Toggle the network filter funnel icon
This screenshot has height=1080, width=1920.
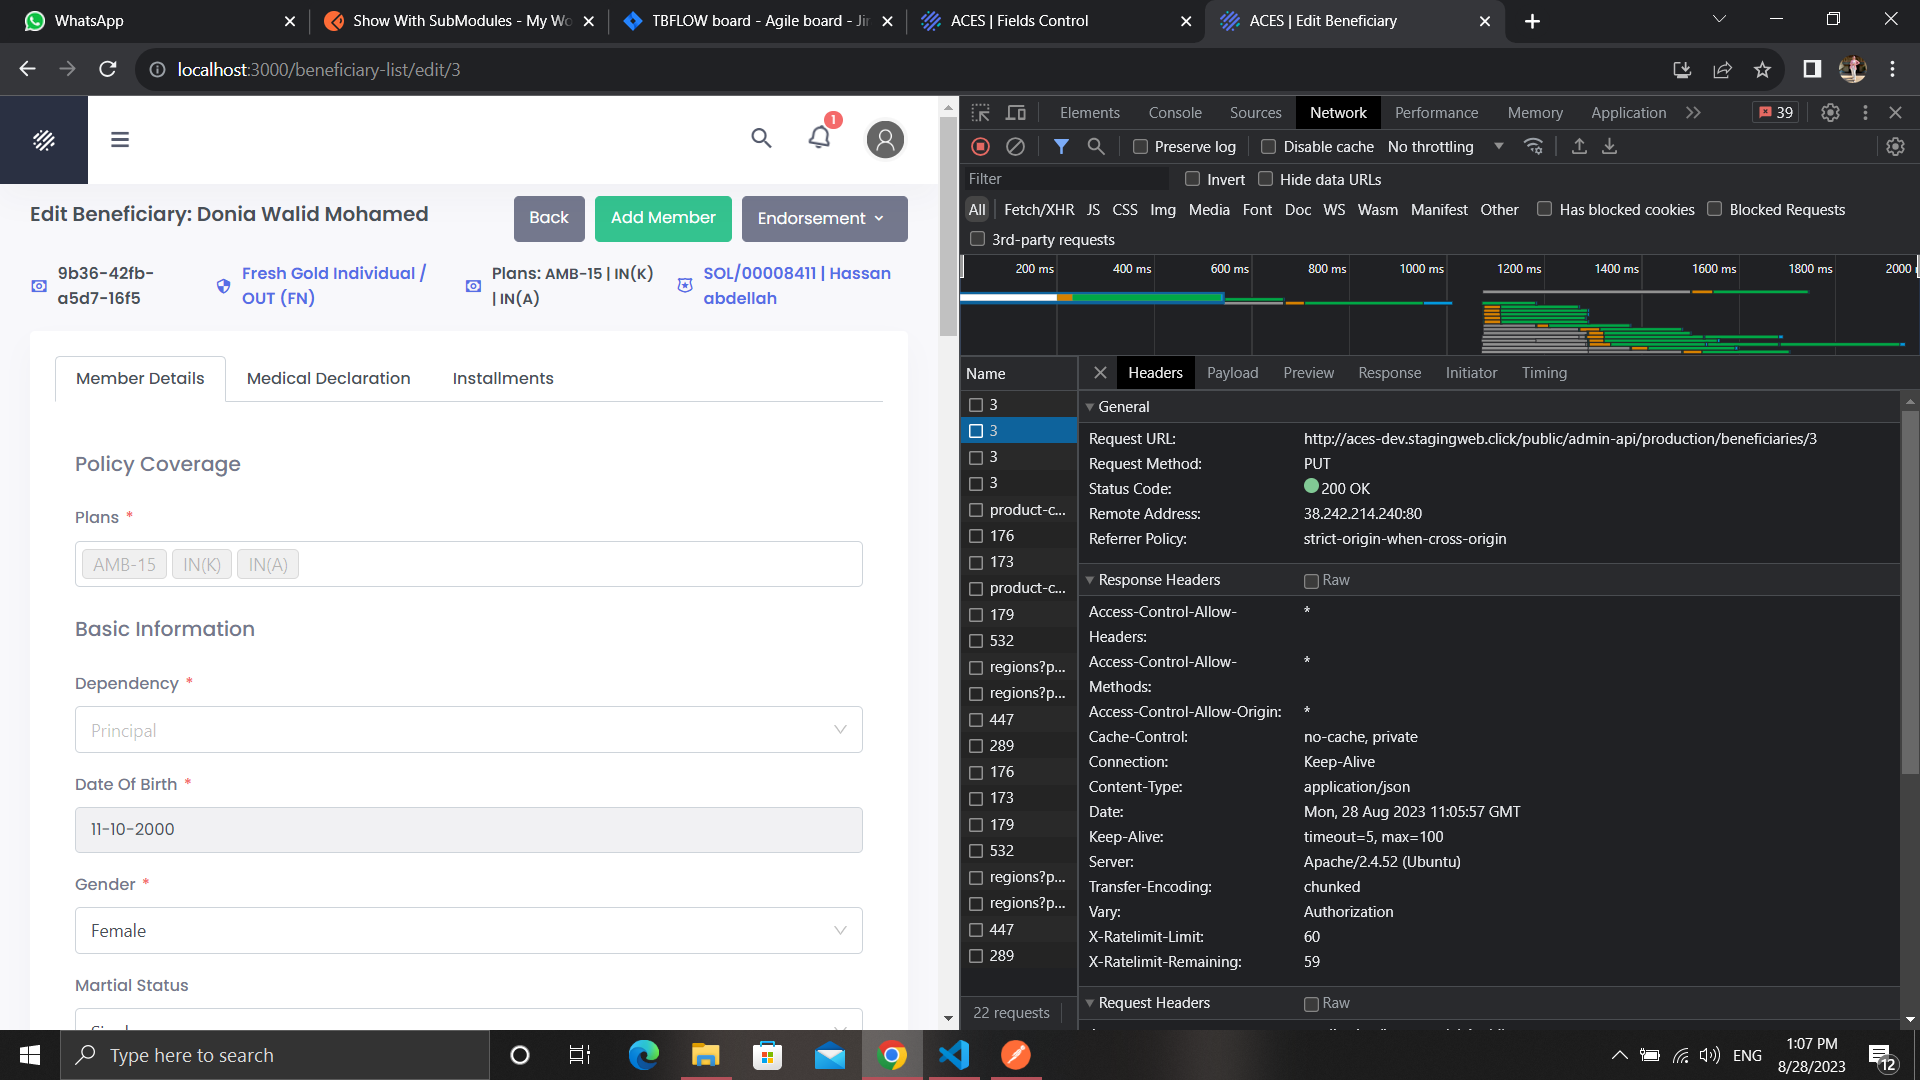click(x=1061, y=147)
